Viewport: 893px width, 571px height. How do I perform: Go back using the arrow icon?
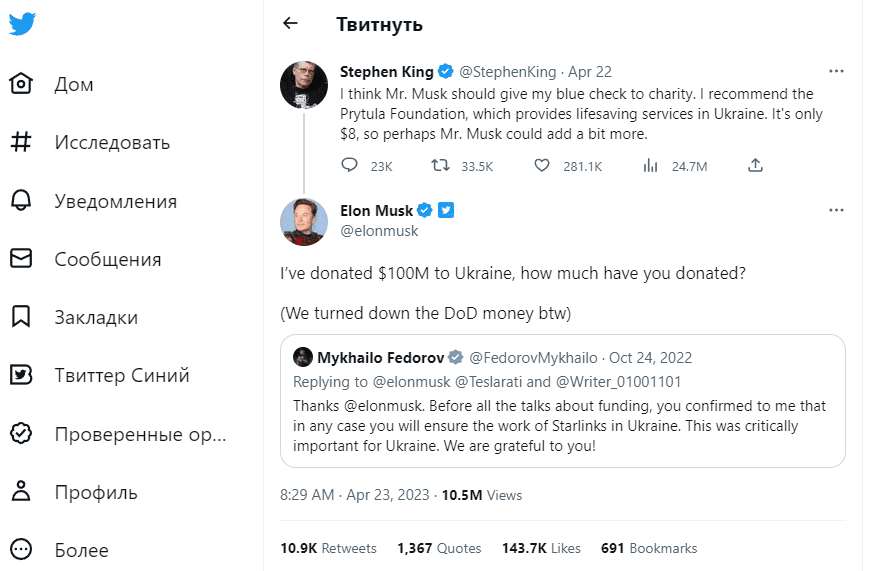coord(291,23)
